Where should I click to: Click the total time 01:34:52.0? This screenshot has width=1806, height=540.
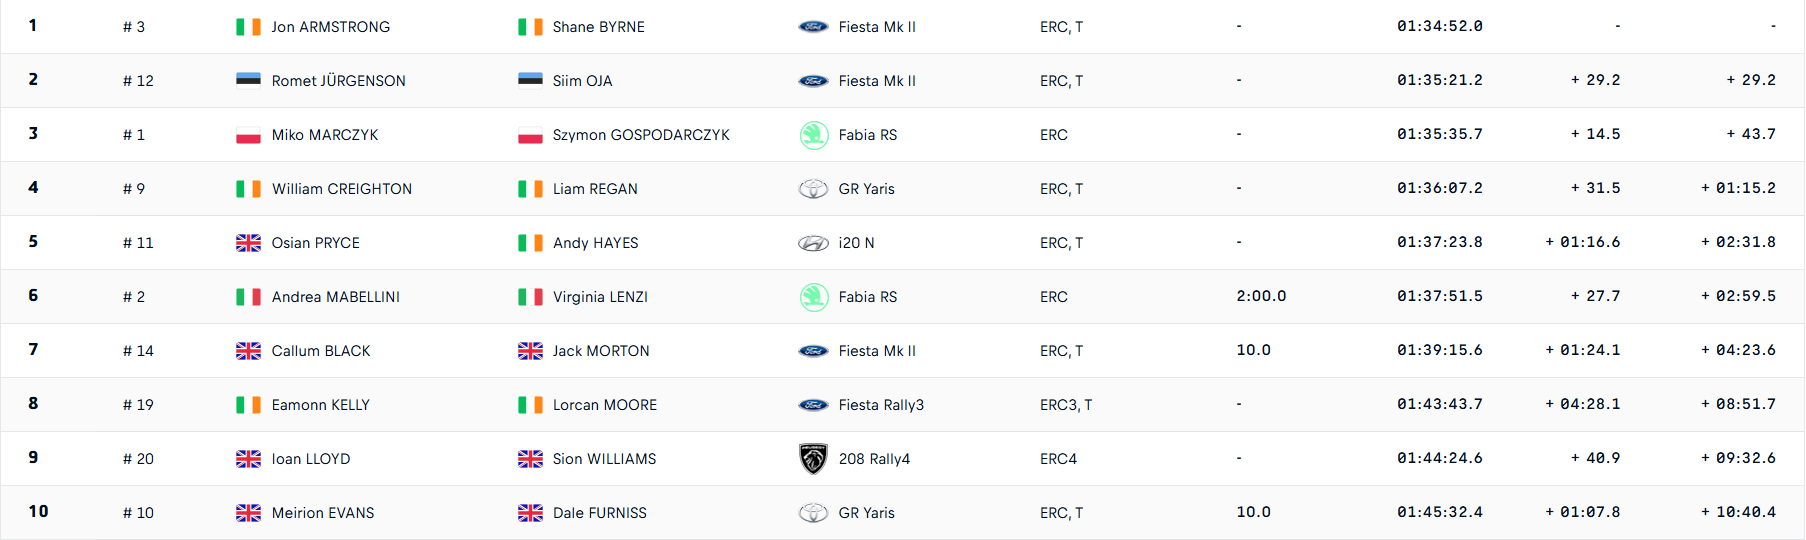[1440, 26]
